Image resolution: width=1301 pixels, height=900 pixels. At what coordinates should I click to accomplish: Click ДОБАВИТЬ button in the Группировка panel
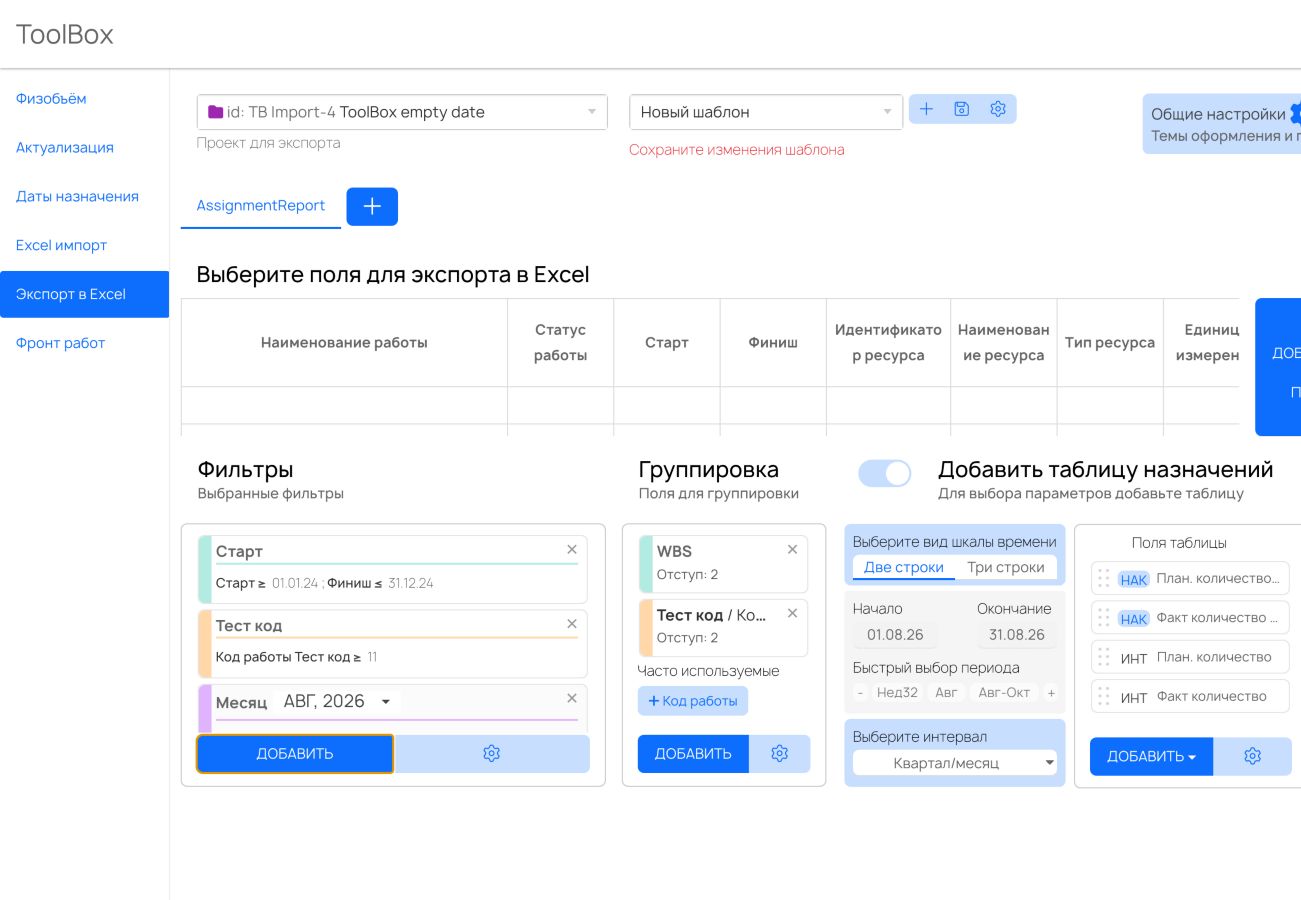pyautogui.click(x=693, y=754)
